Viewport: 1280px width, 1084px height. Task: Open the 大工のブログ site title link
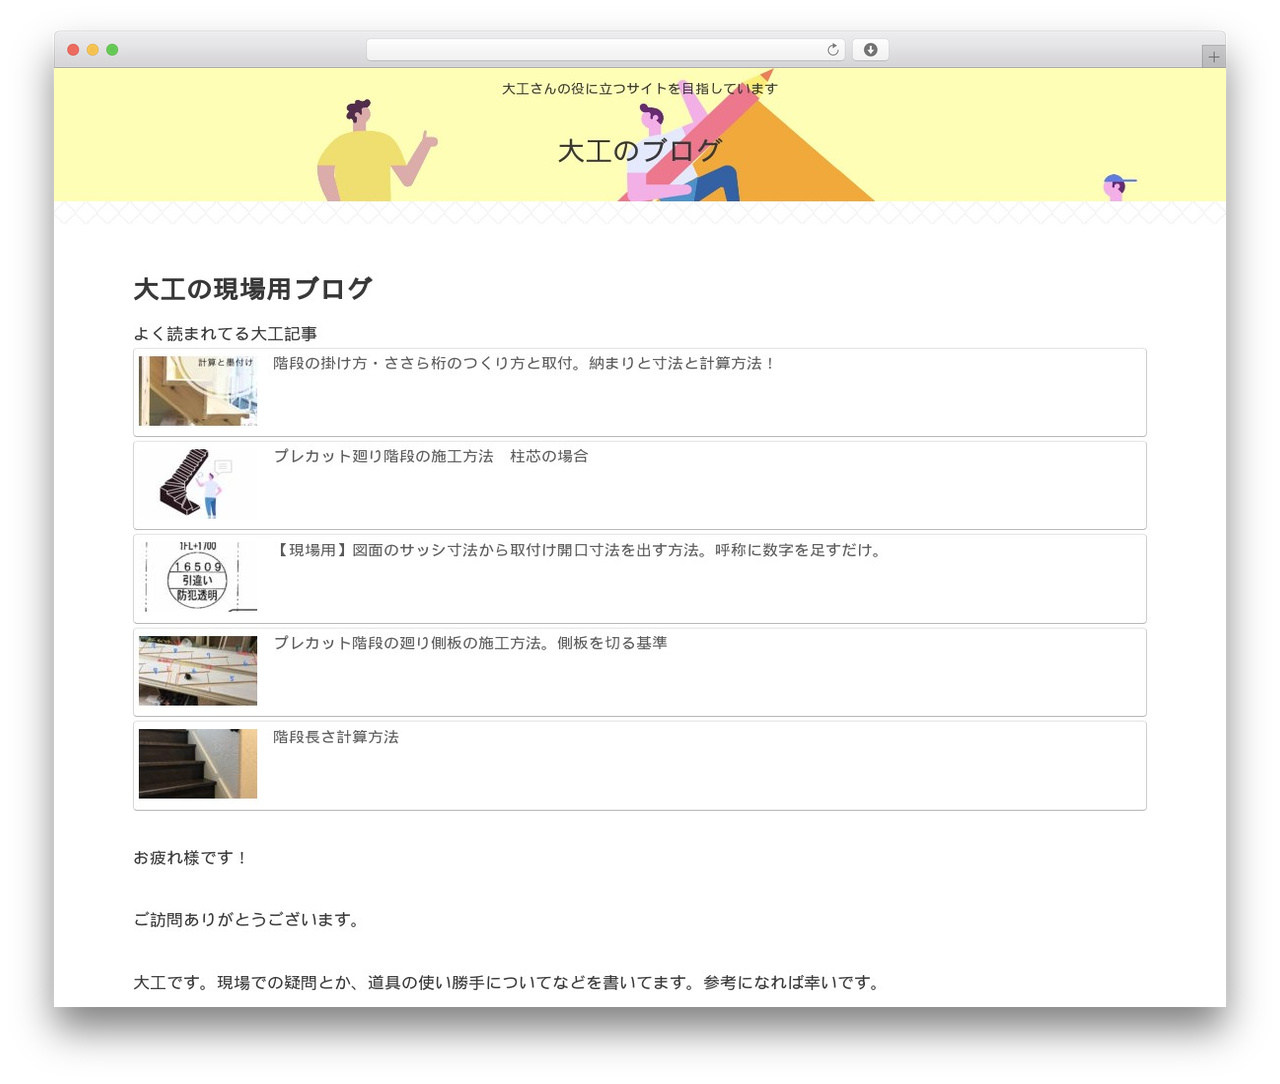click(x=640, y=151)
